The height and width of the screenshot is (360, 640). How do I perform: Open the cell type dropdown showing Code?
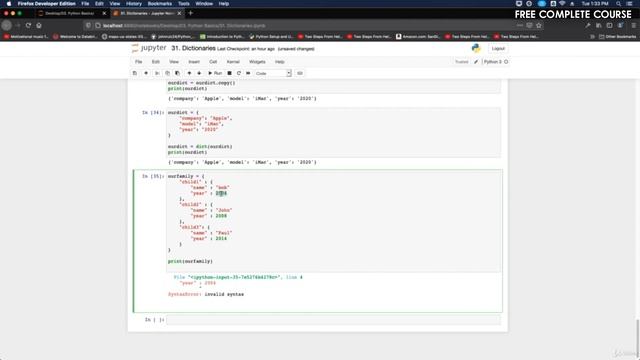point(273,73)
